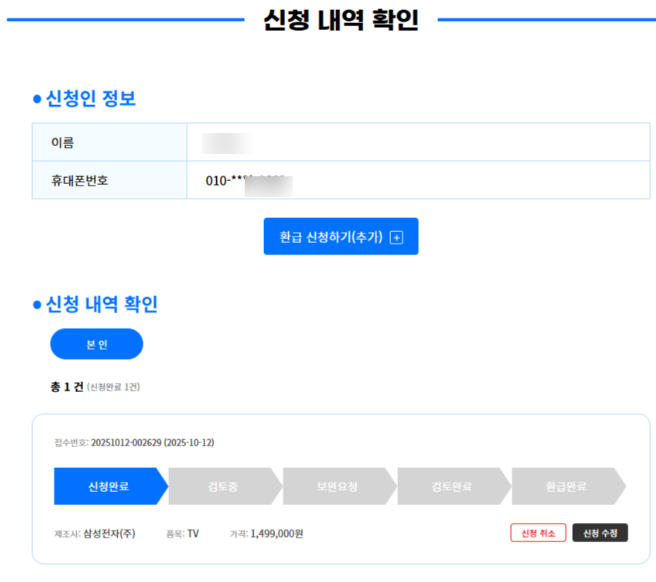Click the 검토완료 progress step
The image size is (656, 582).
point(454,486)
